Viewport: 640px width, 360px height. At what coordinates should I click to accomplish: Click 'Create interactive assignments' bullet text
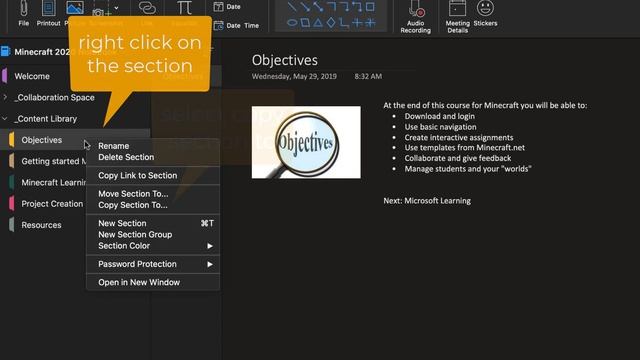(459, 138)
